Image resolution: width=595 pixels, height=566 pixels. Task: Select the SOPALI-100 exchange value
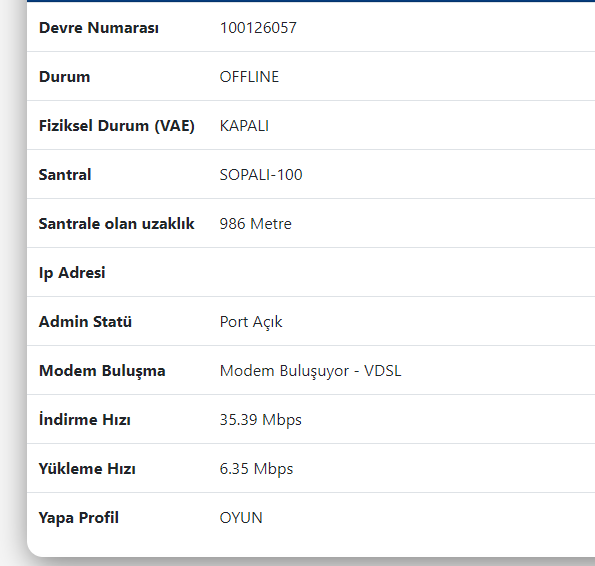(x=261, y=175)
